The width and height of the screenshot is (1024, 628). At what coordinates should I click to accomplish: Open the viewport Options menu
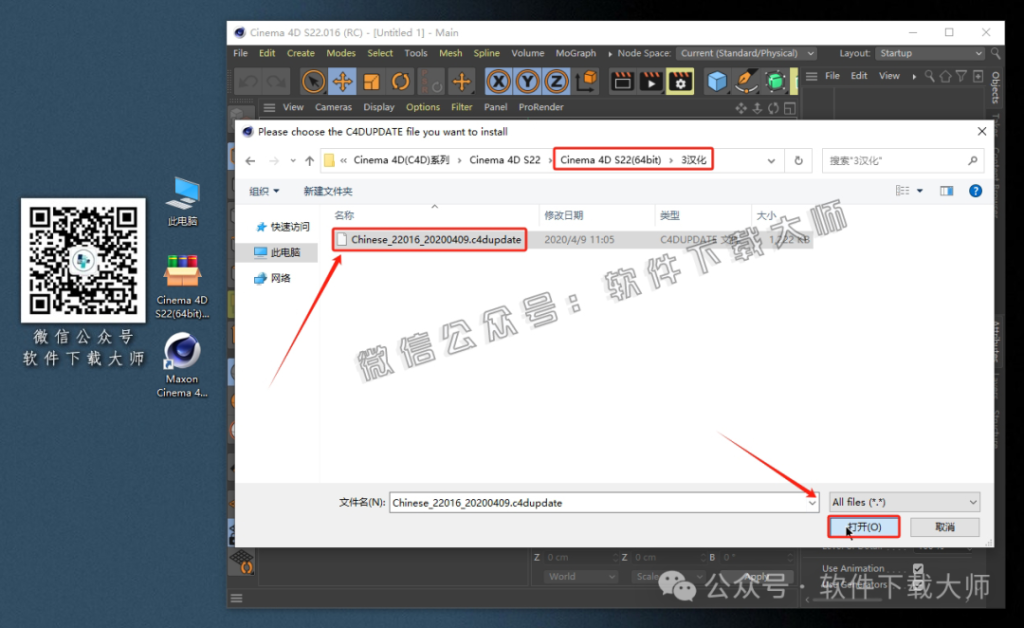[423, 107]
